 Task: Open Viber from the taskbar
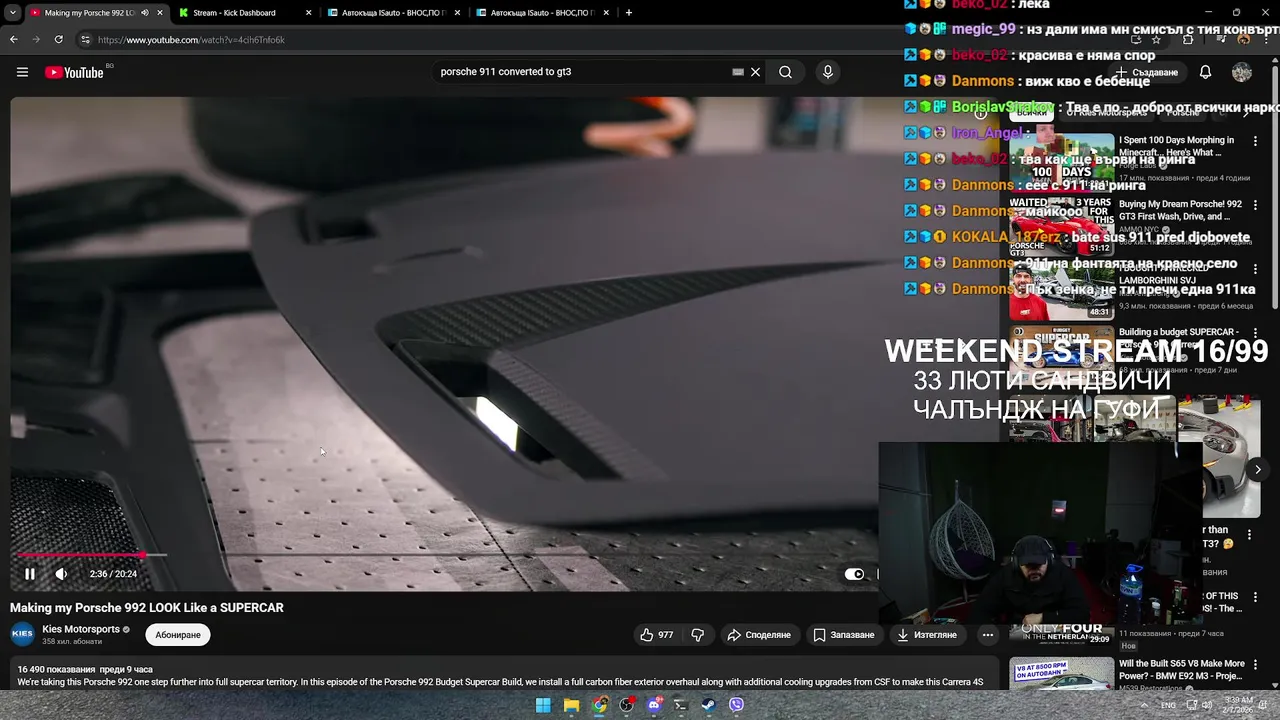736,705
